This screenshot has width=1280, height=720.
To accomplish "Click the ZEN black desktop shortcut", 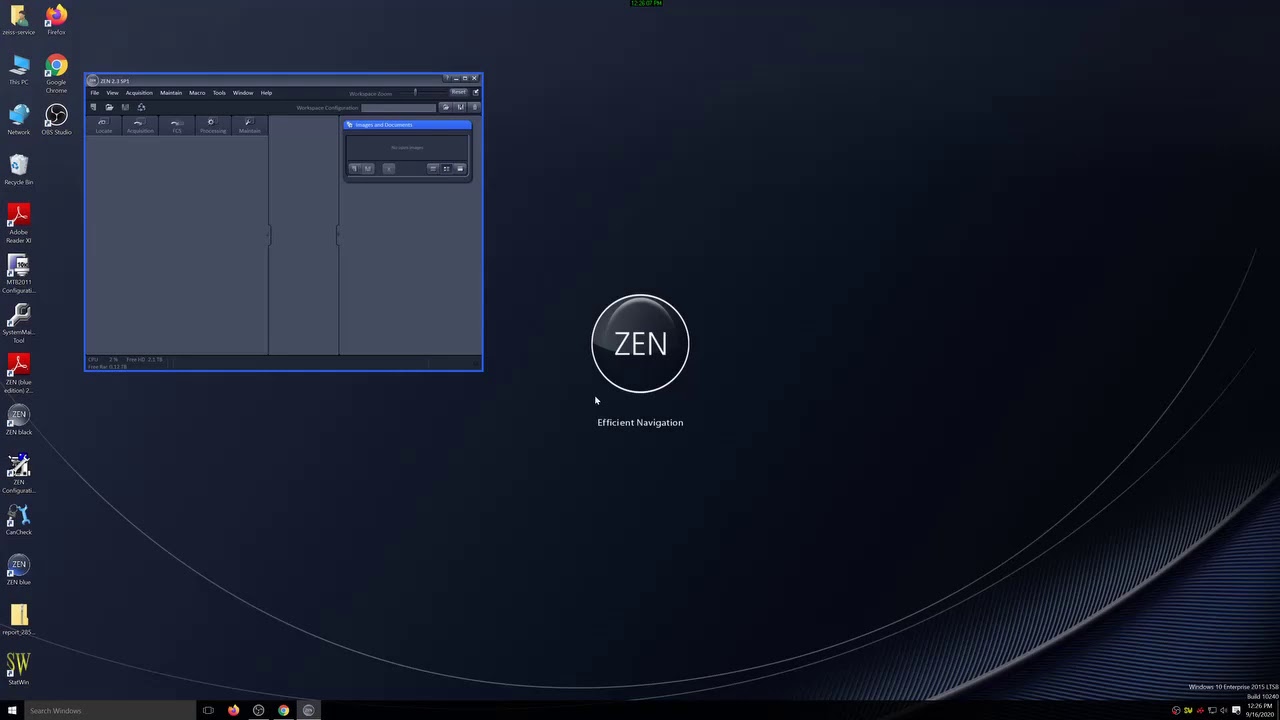I will [x=19, y=420].
